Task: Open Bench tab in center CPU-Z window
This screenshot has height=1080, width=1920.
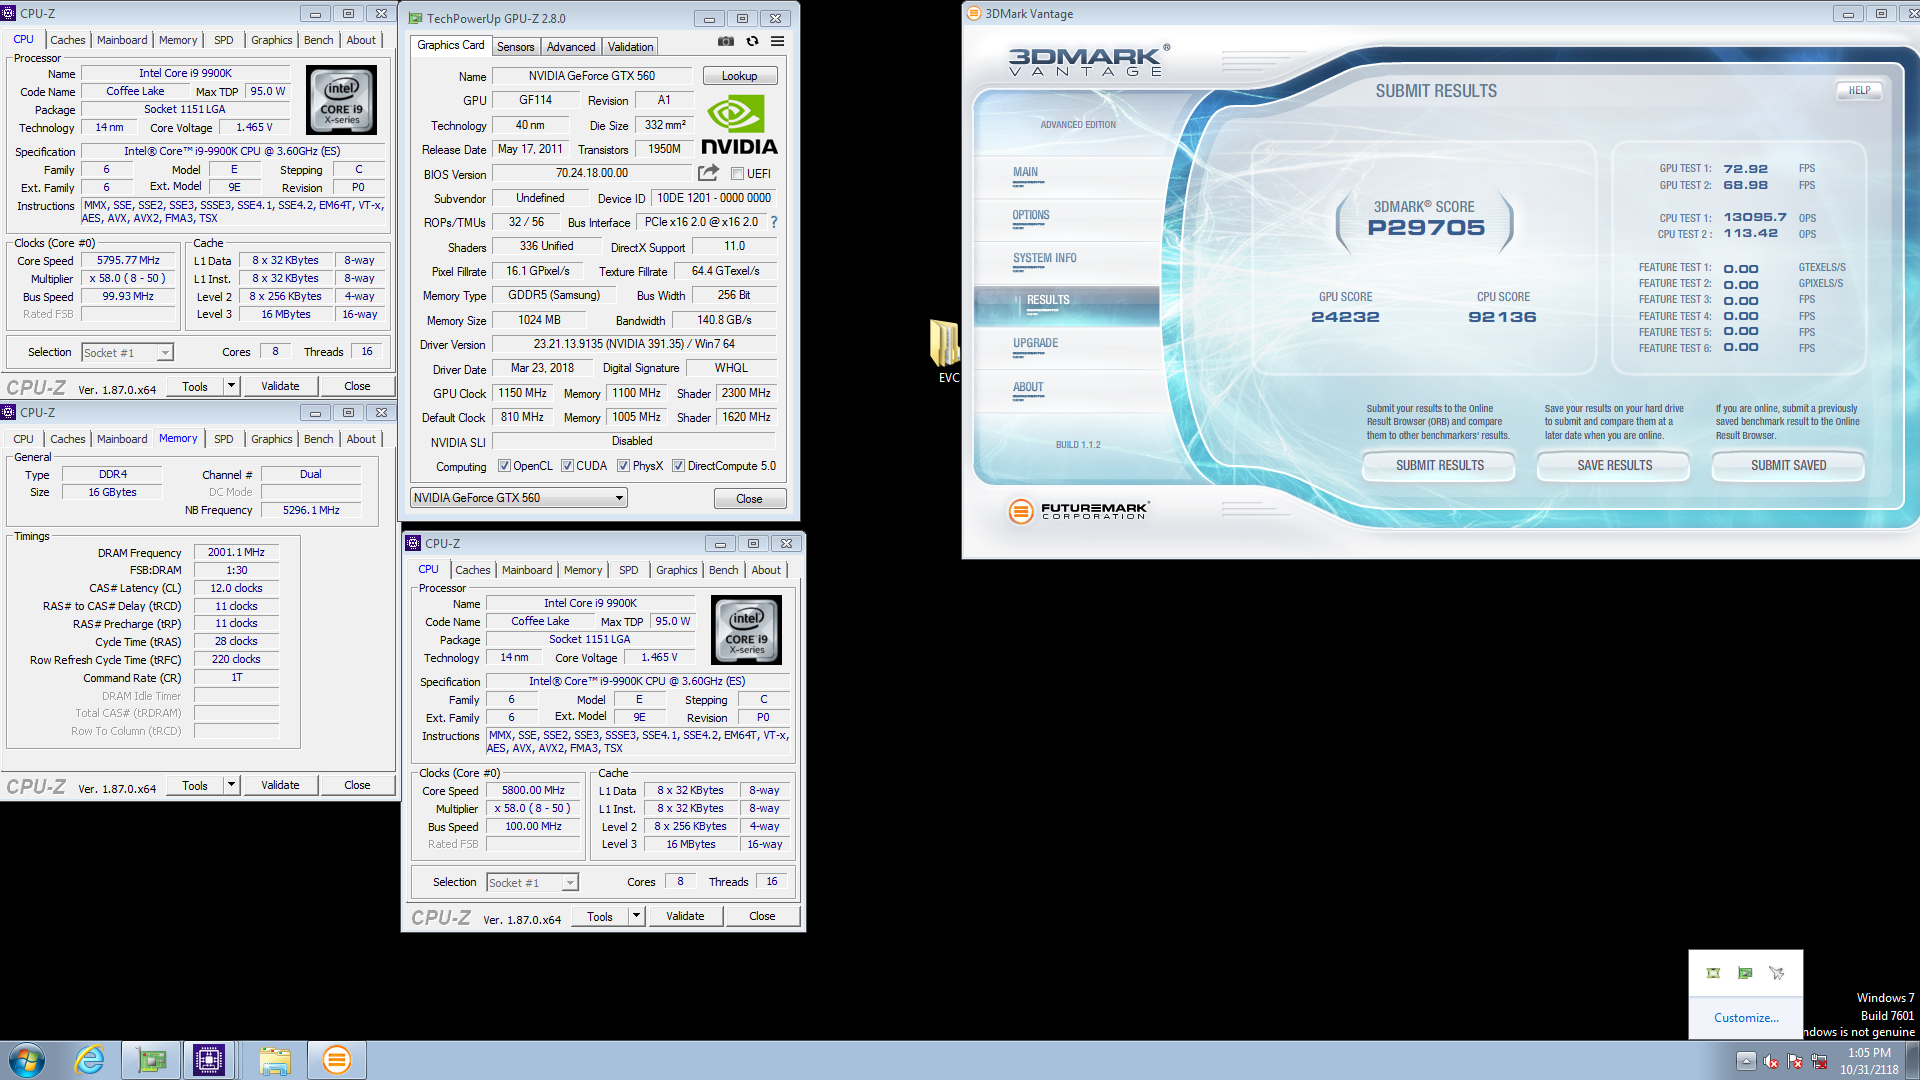Action: tap(723, 570)
